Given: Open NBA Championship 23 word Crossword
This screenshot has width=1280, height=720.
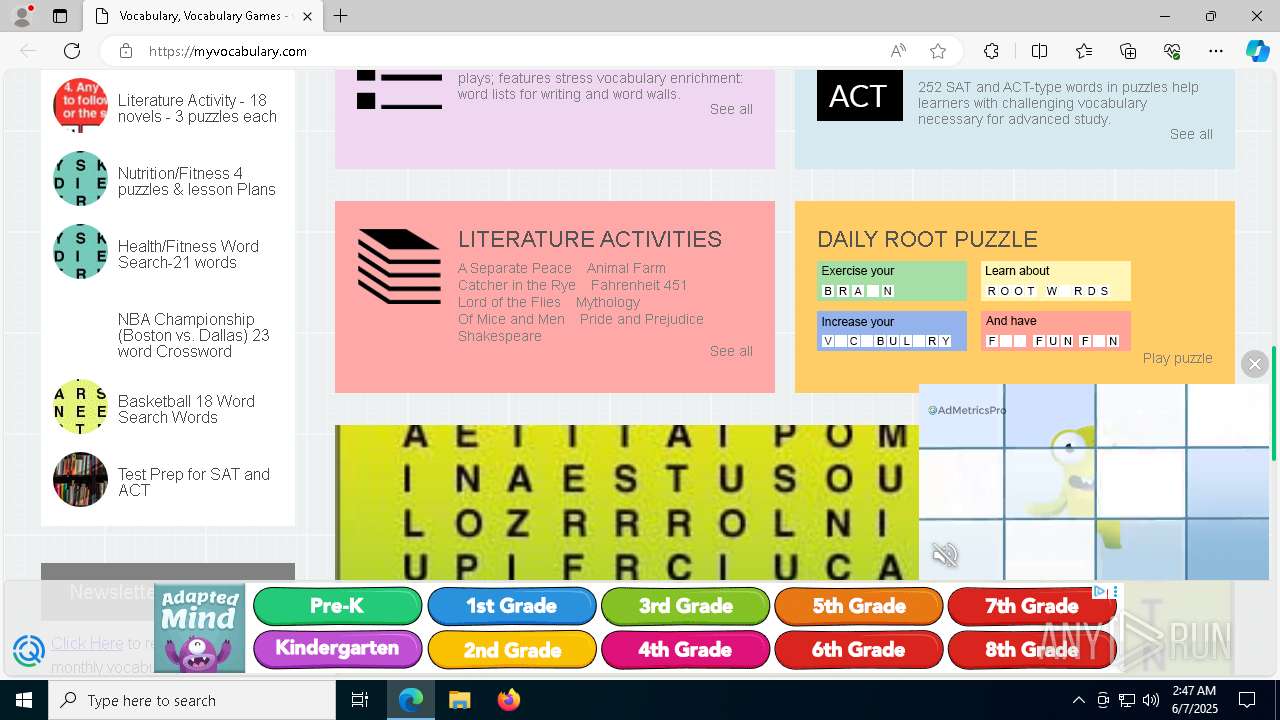Looking at the screenshot, I should pos(193,335).
